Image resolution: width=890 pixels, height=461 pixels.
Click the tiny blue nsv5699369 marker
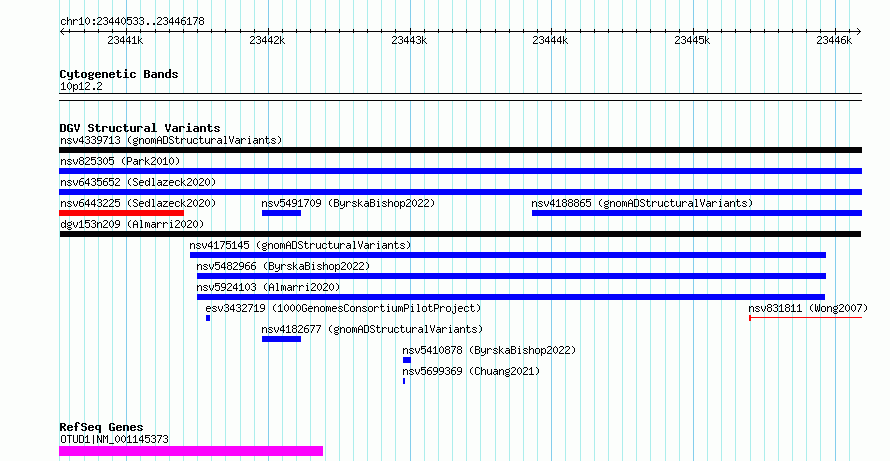click(x=404, y=381)
